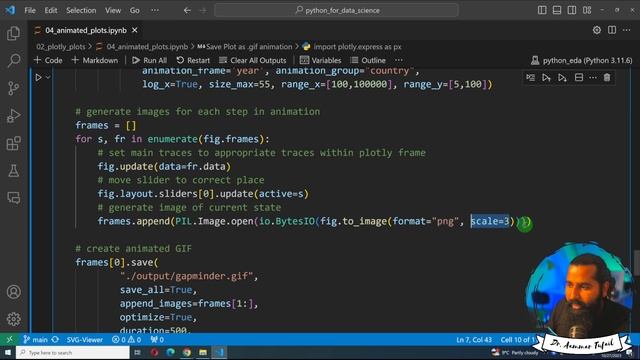
Task: Add a new Code cell
Action: click(48, 60)
